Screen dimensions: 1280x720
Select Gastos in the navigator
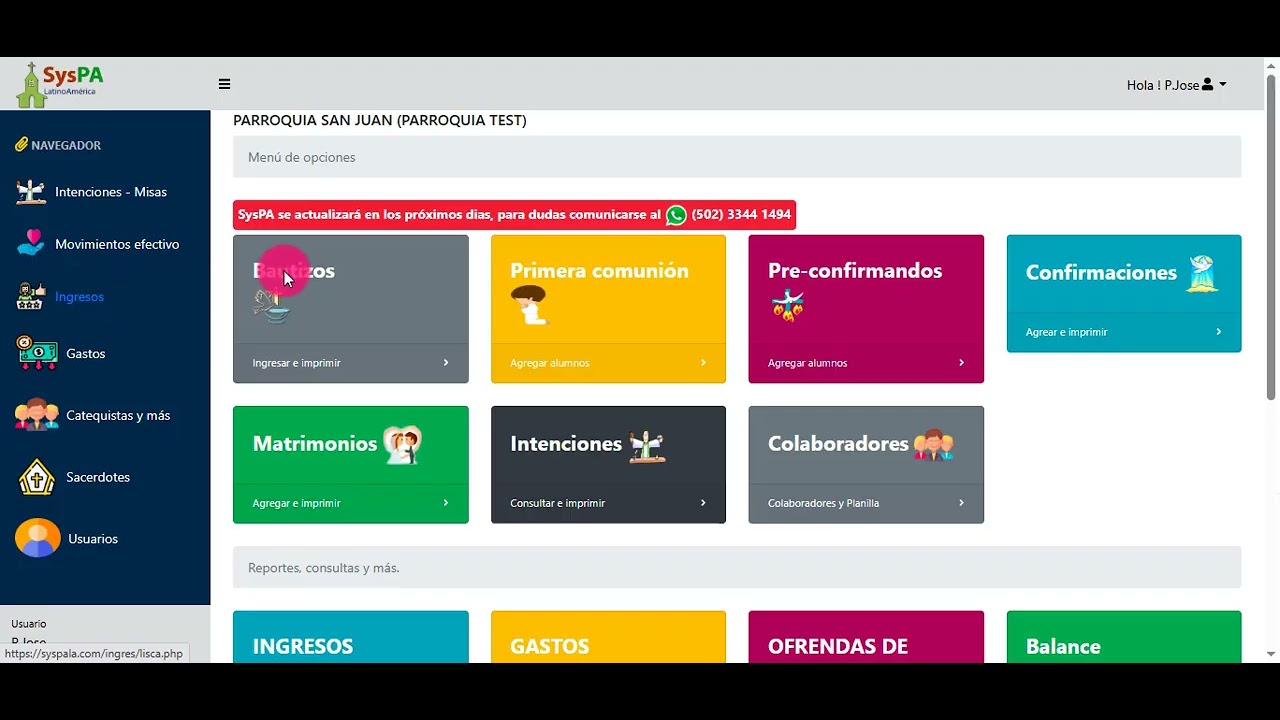(85, 353)
